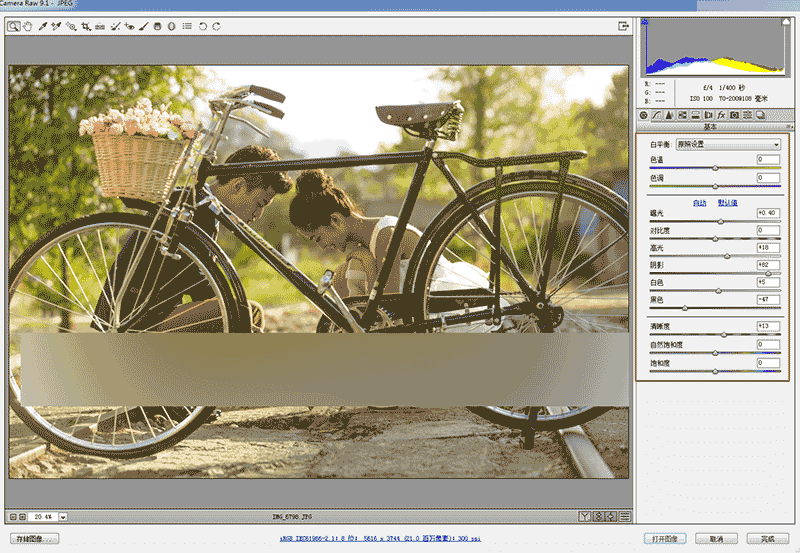Click the exposure (曝光) slider handle
Image resolution: width=800 pixels, height=553 pixels.
coord(720,221)
